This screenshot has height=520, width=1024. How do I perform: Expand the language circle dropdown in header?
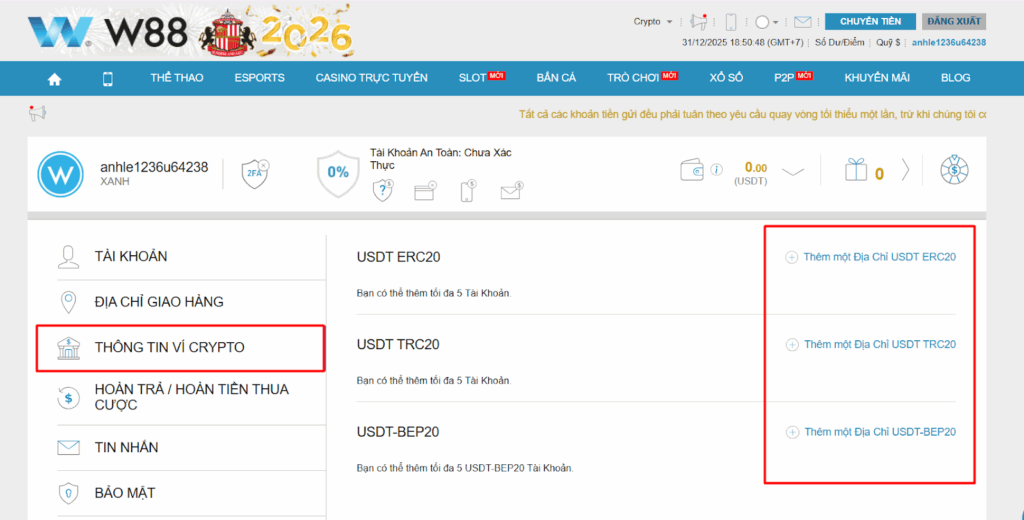[x=767, y=21]
